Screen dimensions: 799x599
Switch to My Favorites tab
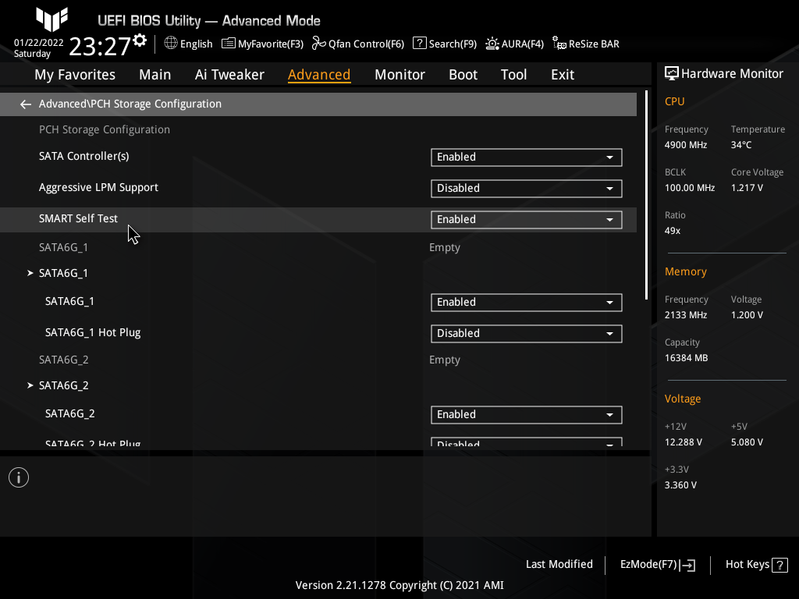coord(75,75)
